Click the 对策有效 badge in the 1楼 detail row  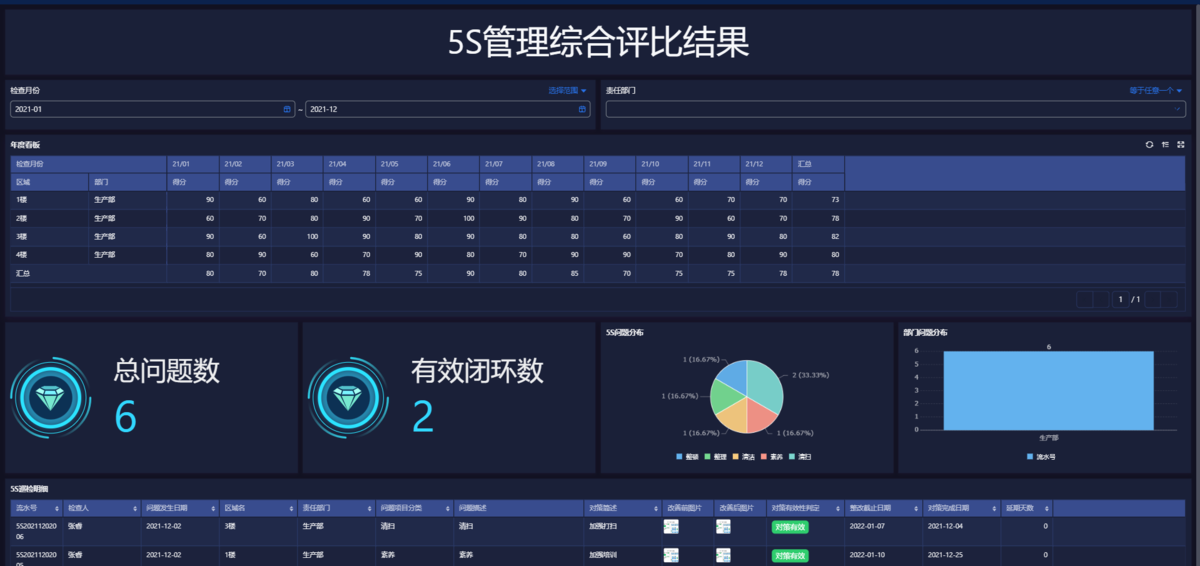(789, 555)
